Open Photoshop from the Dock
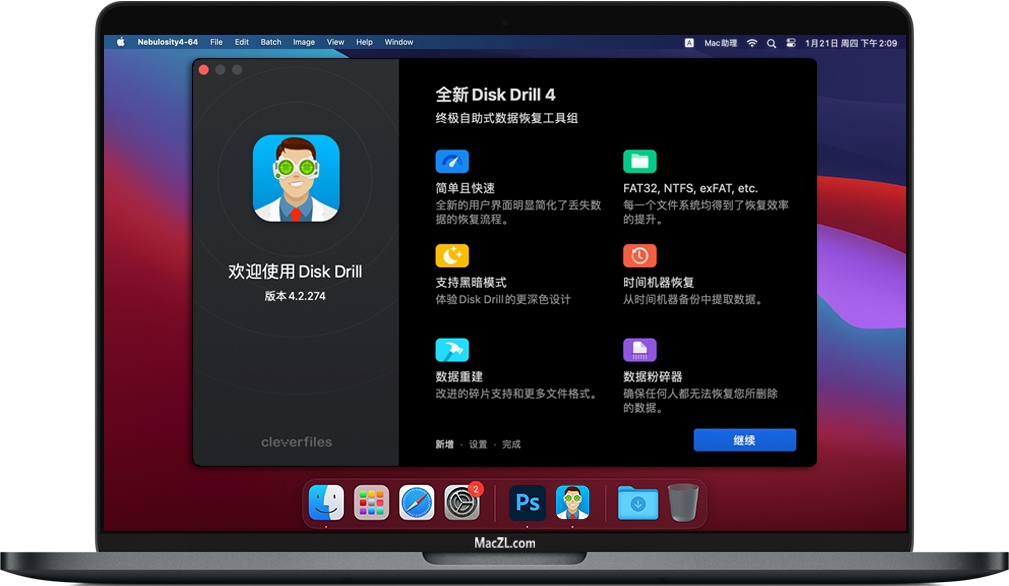This screenshot has height=586, width=1009. click(528, 502)
